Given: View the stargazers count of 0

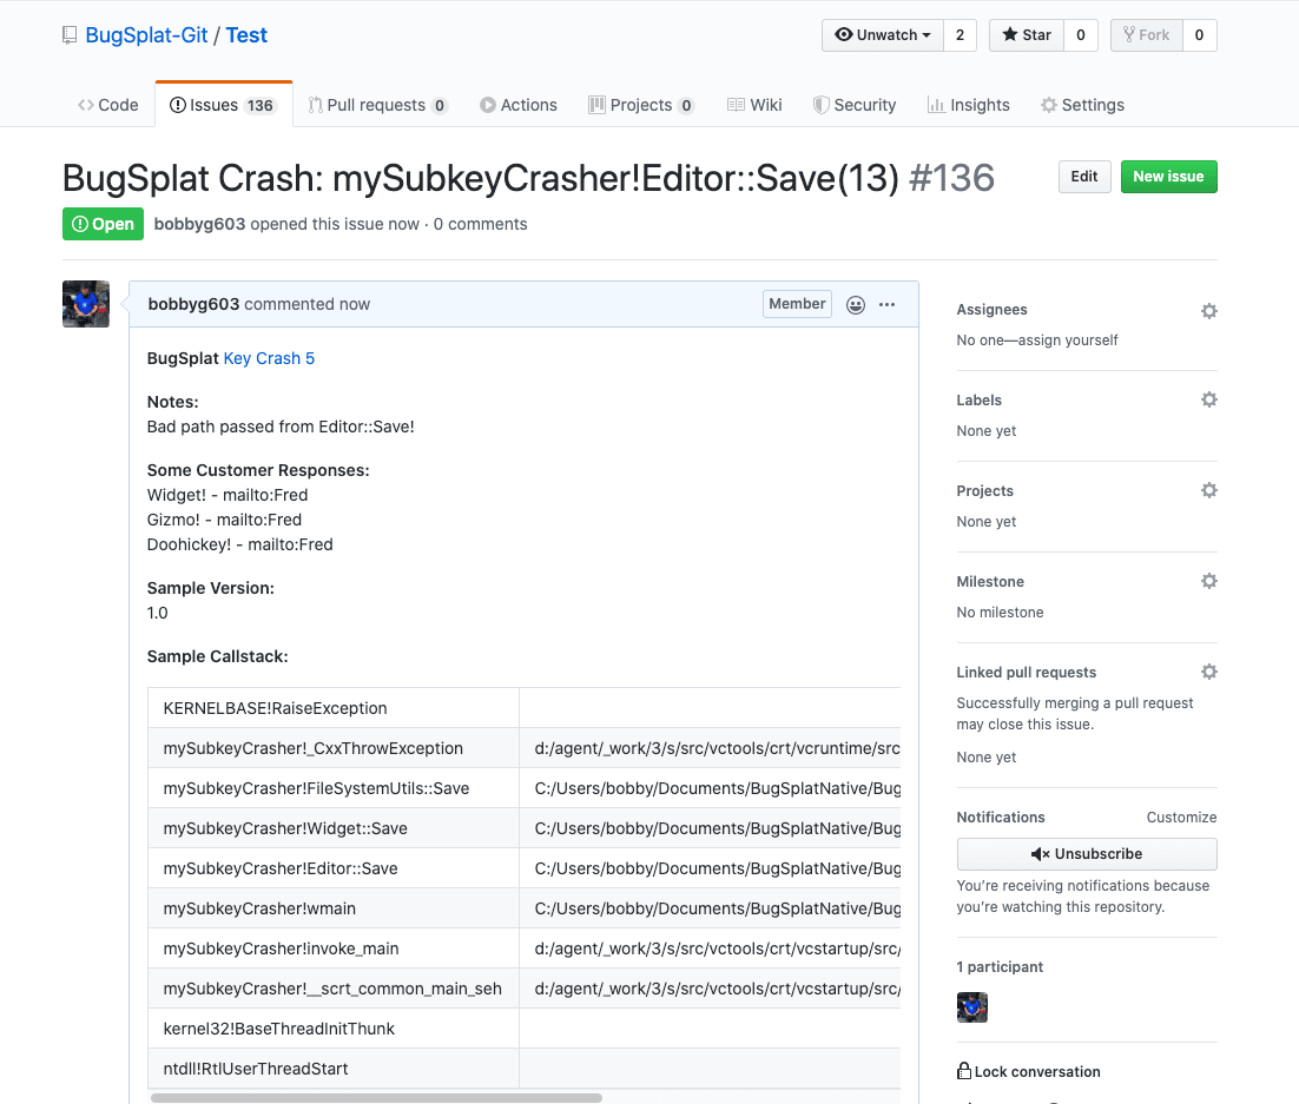Looking at the screenshot, I should pyautogui.click(x=1081, y=35).
